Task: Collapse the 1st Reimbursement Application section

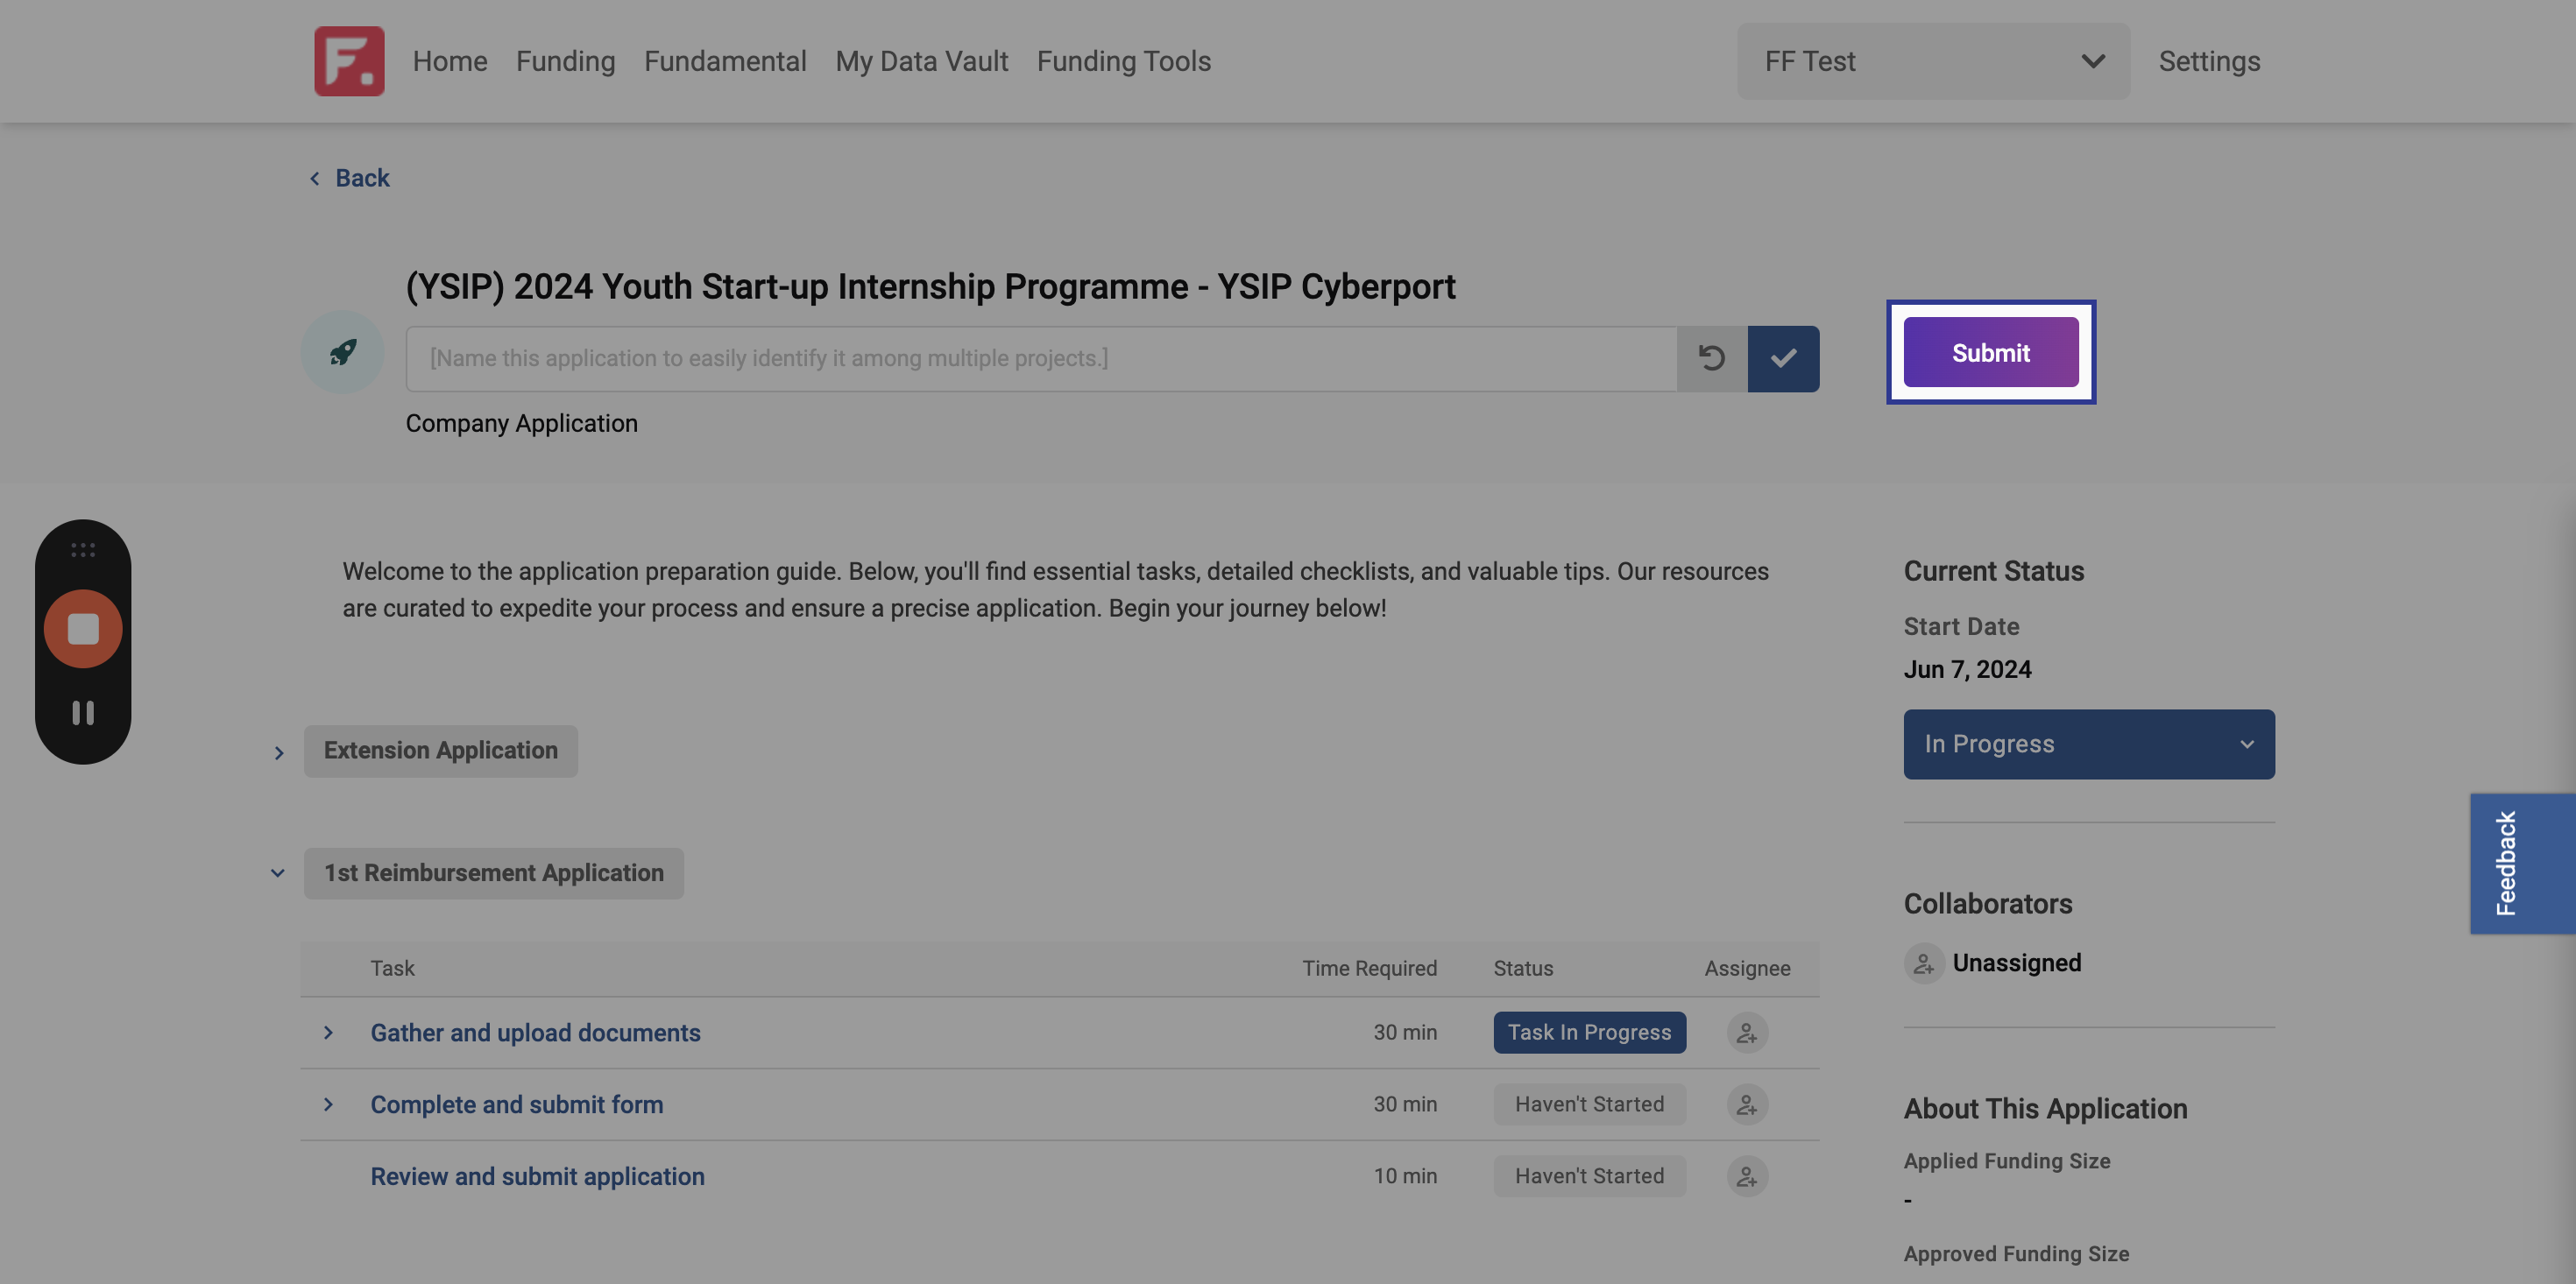Action: [x=278, y=873]
